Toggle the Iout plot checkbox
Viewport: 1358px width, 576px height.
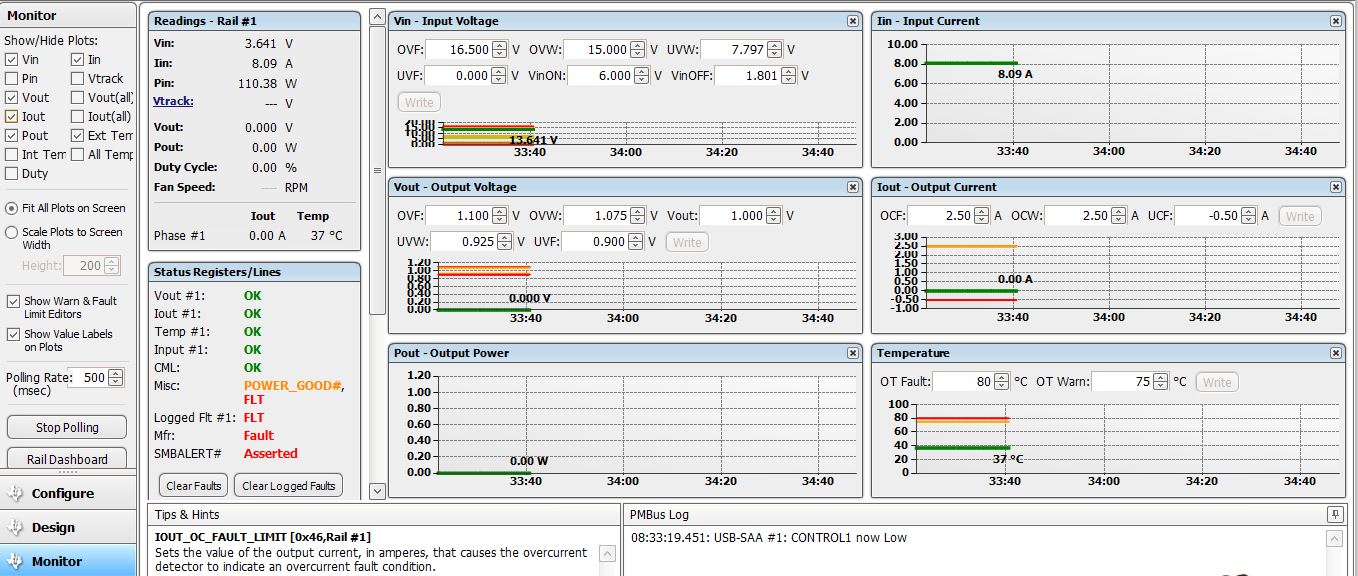[x=12, y=117]
